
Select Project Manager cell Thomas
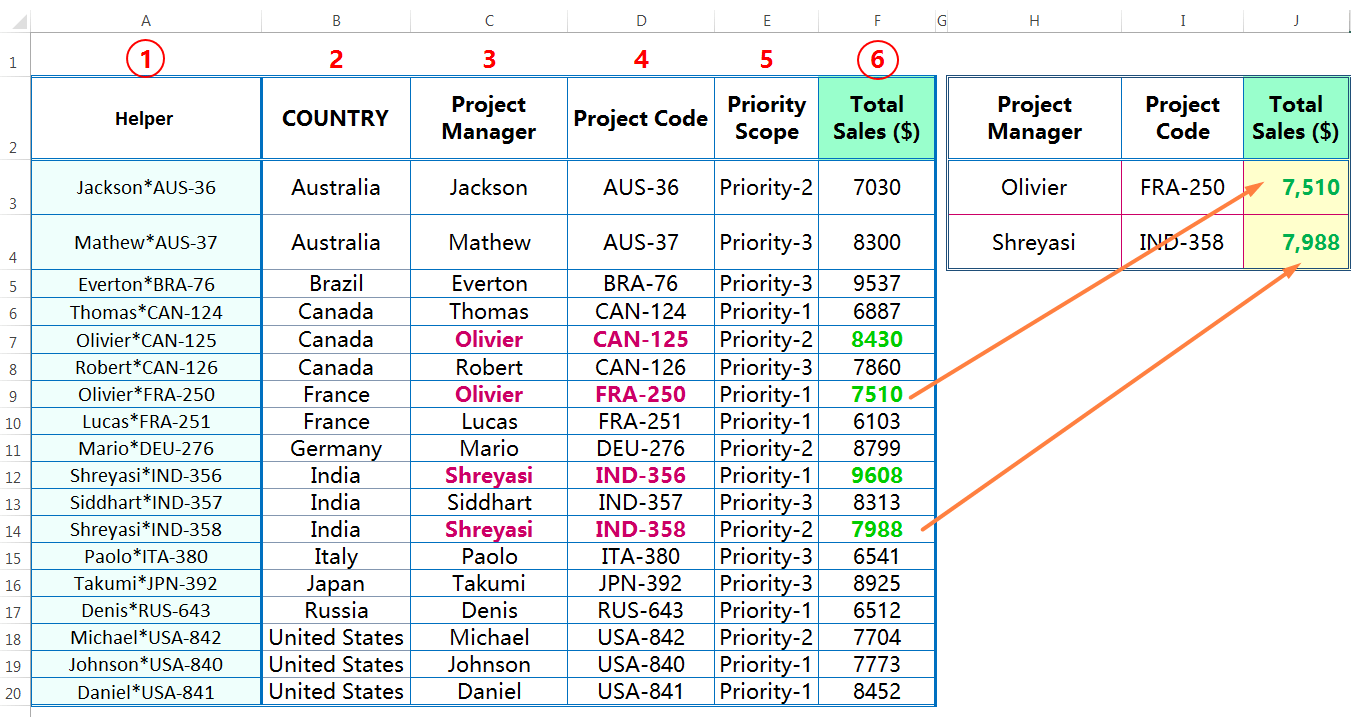[489, 312]
